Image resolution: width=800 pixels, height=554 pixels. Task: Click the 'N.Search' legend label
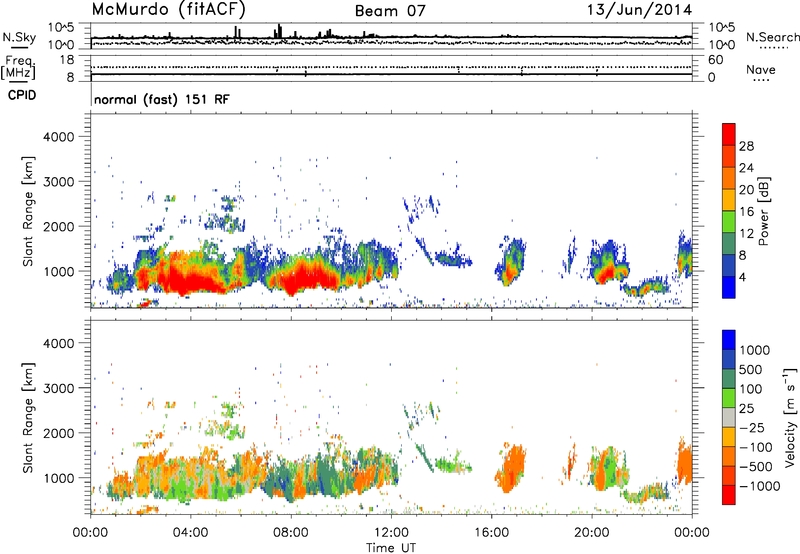(x=772, y=37)
